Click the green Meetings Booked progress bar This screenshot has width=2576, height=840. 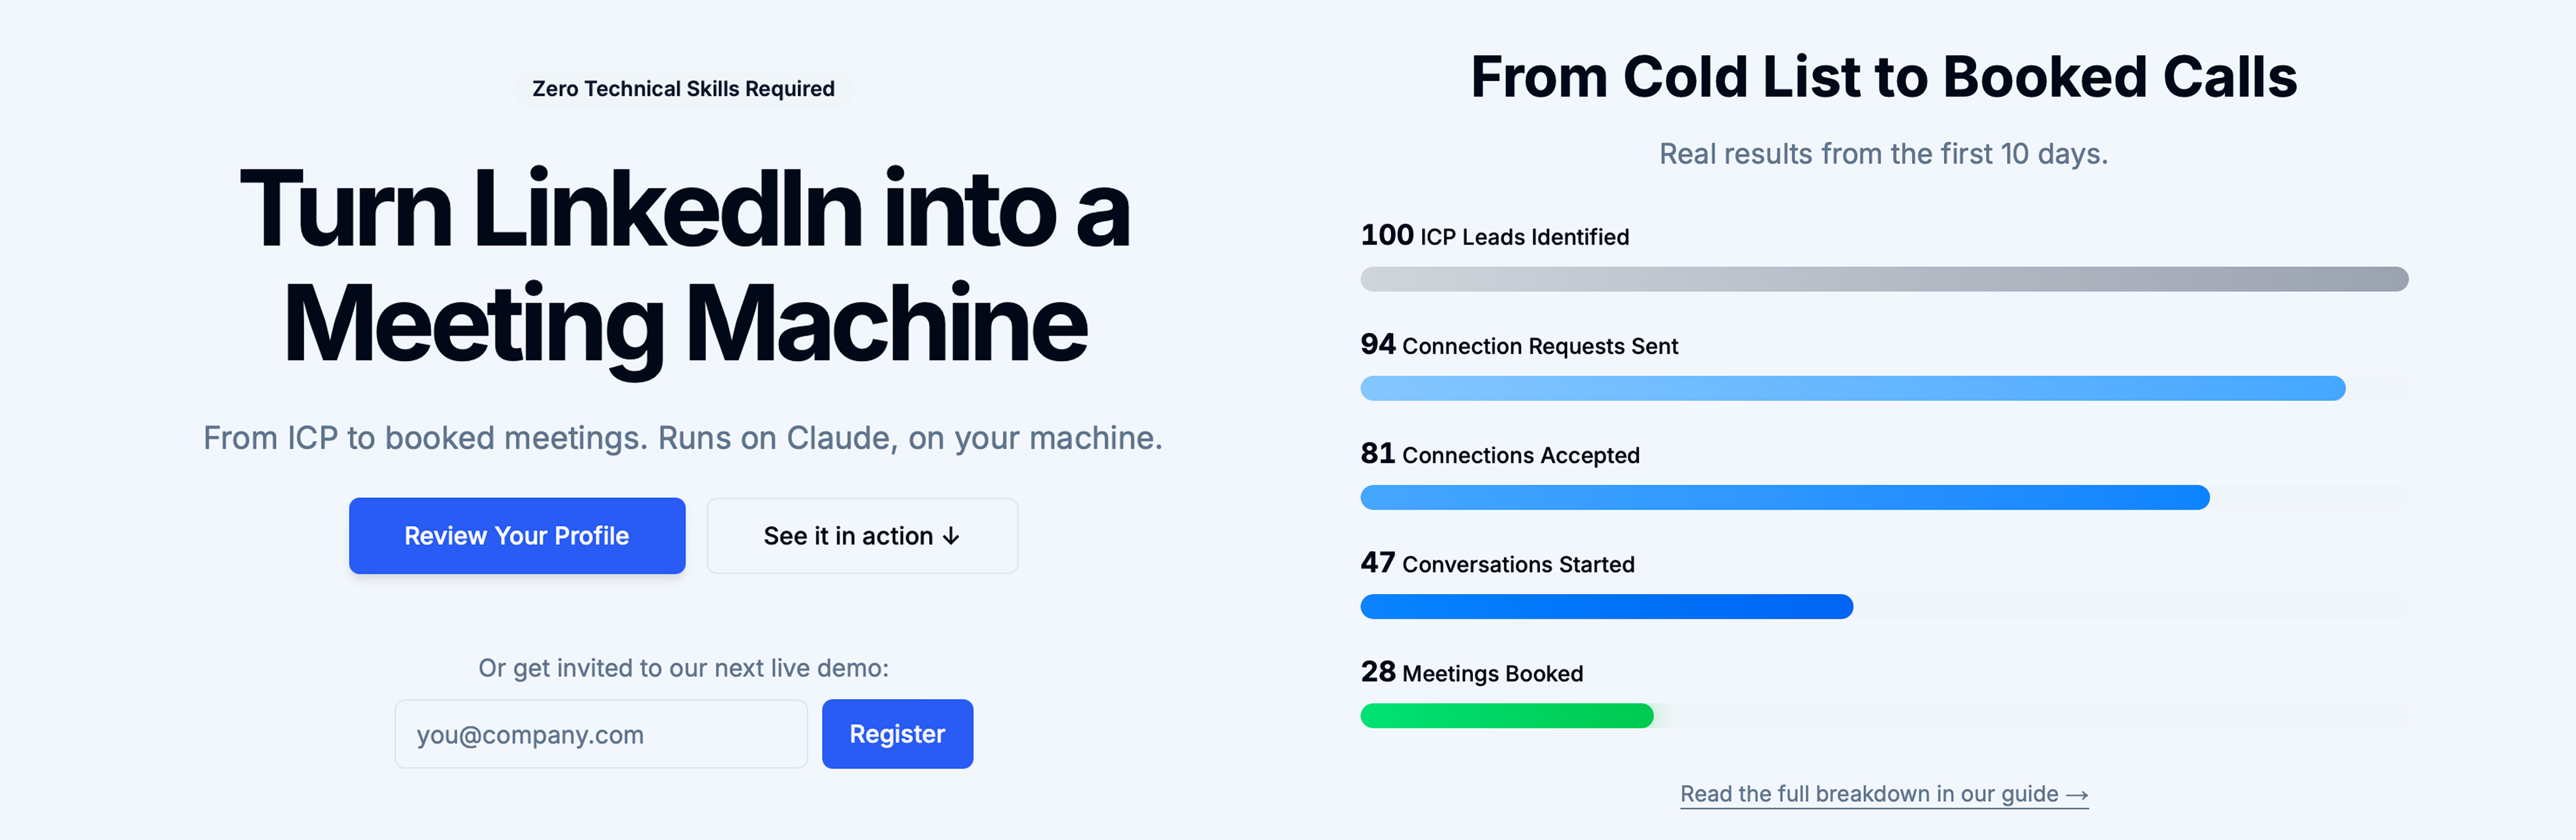tap(1506, 716)
